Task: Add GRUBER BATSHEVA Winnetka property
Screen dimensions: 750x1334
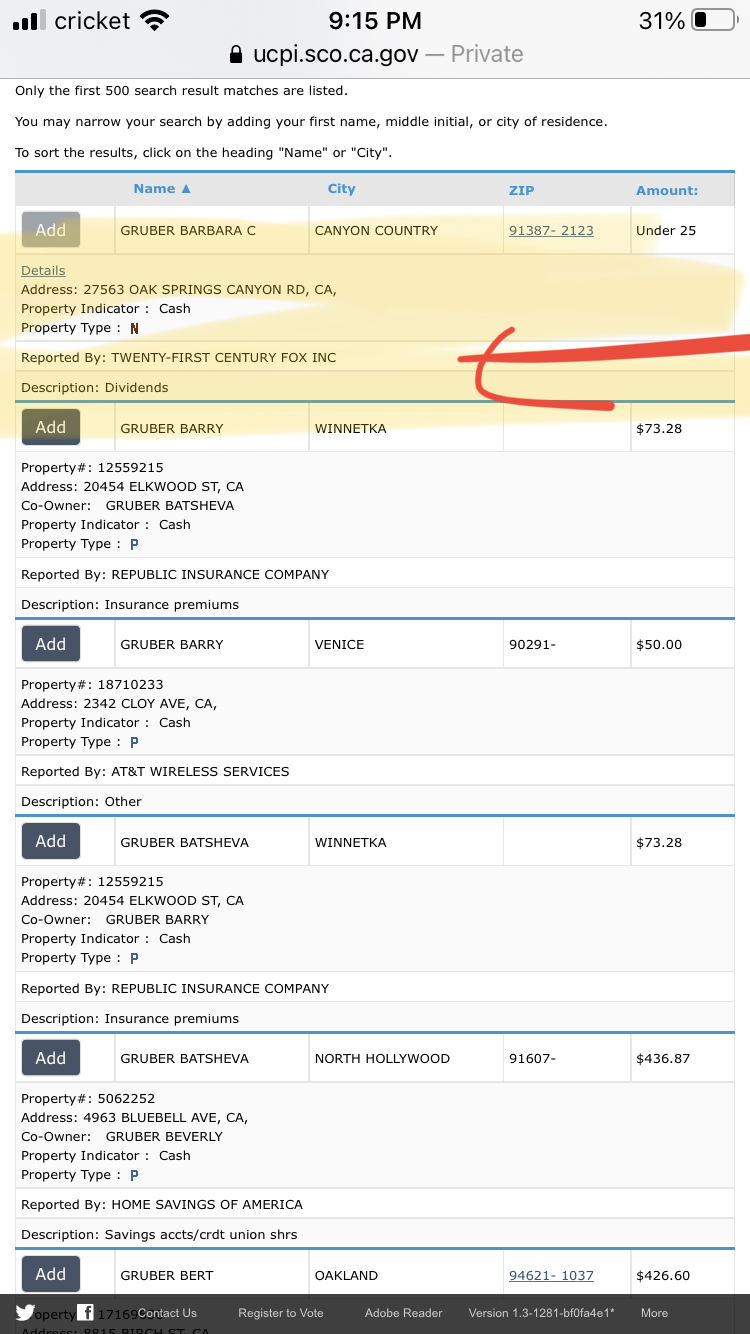Action: (51, 841)
